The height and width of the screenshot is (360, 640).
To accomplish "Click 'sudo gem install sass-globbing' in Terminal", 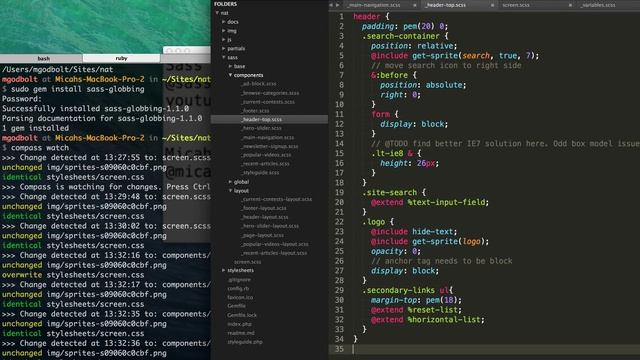I will tap(78, 89).
